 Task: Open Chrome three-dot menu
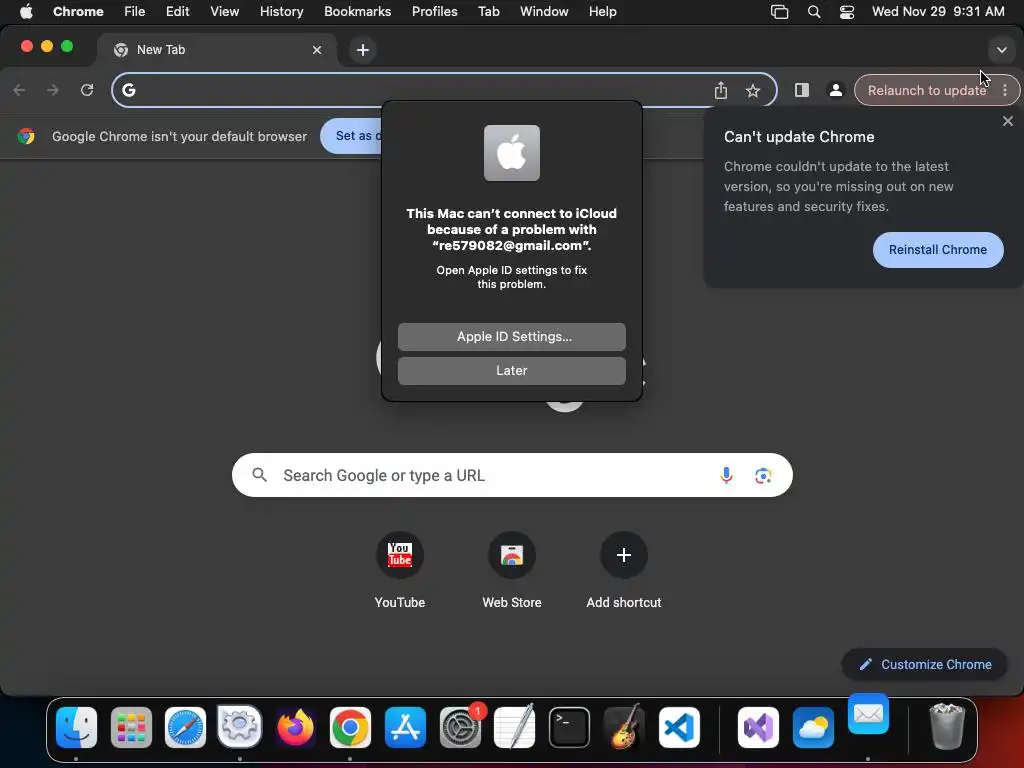[1005, 90]
